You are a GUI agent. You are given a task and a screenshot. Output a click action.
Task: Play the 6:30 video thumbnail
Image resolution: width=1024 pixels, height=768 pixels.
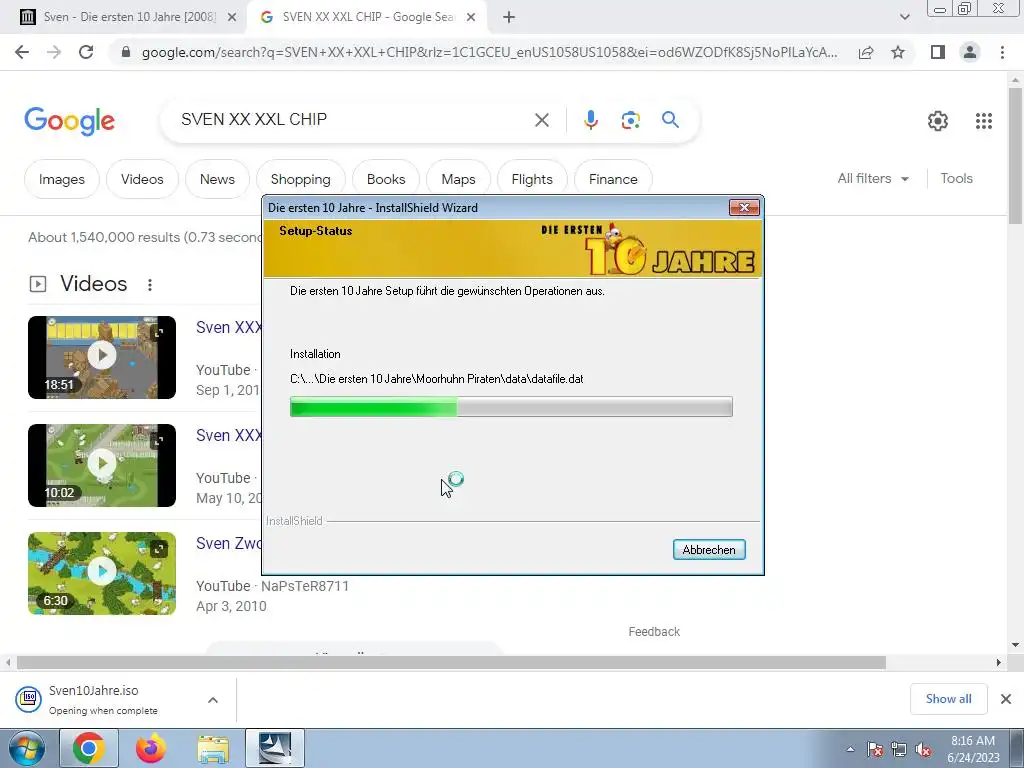coord(102,573)
